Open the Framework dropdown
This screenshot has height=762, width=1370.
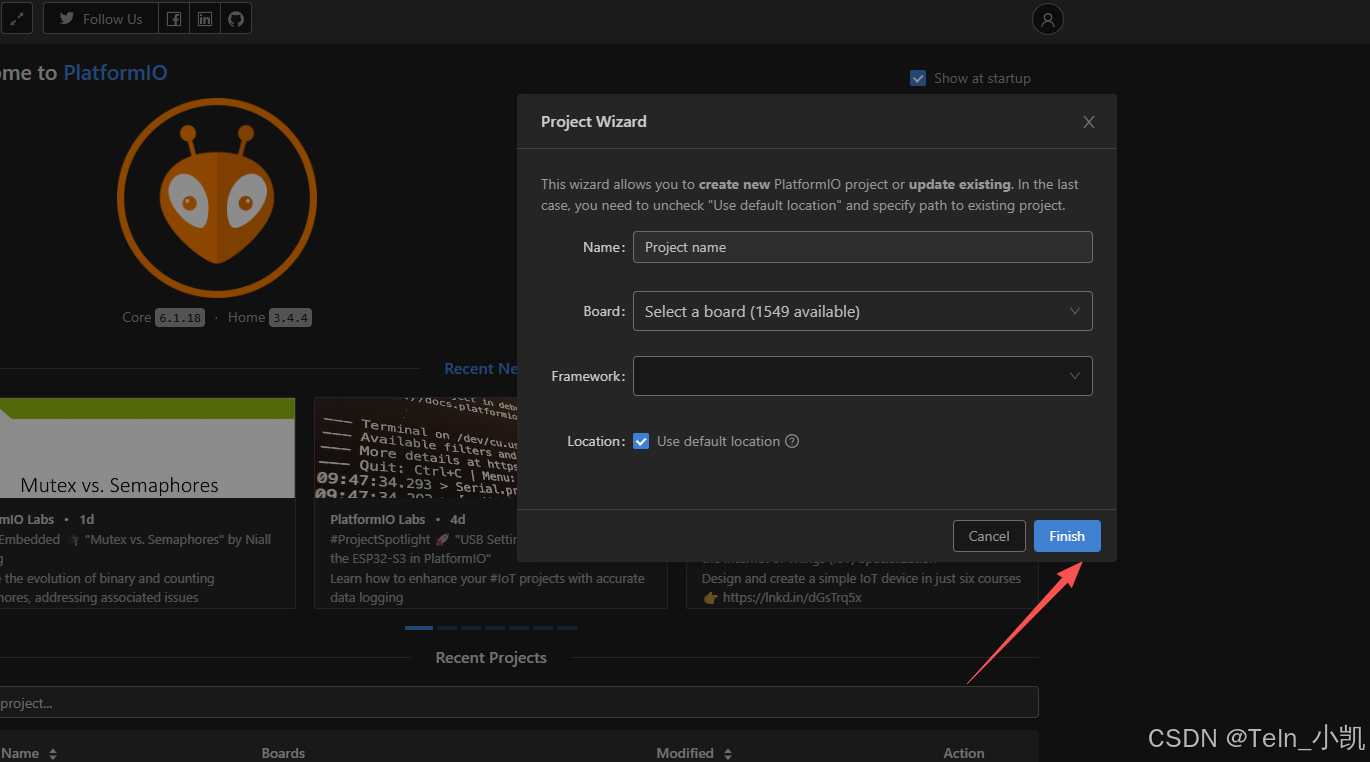pyautogui.click(x=862, y=376)
